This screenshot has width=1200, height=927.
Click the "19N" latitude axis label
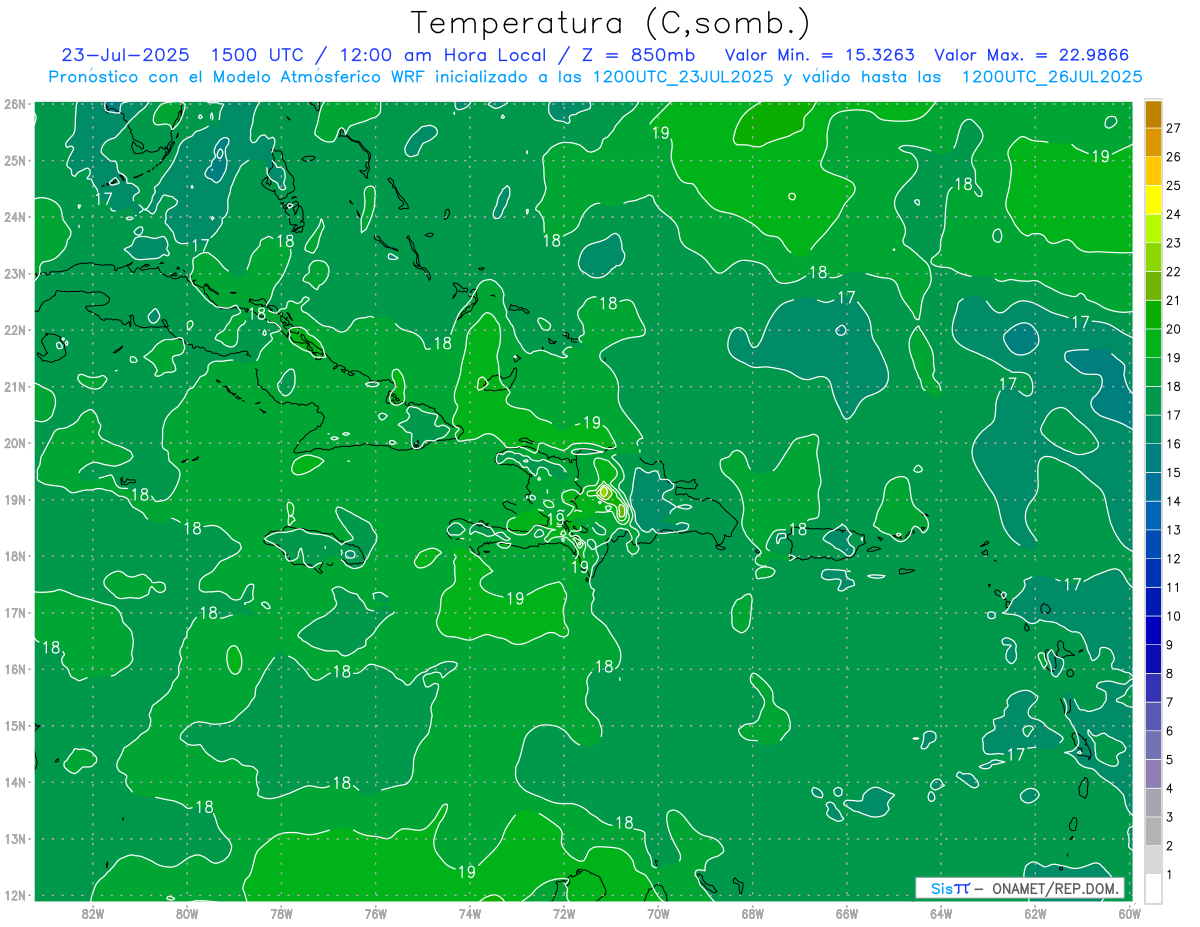[x=15, y=500]
